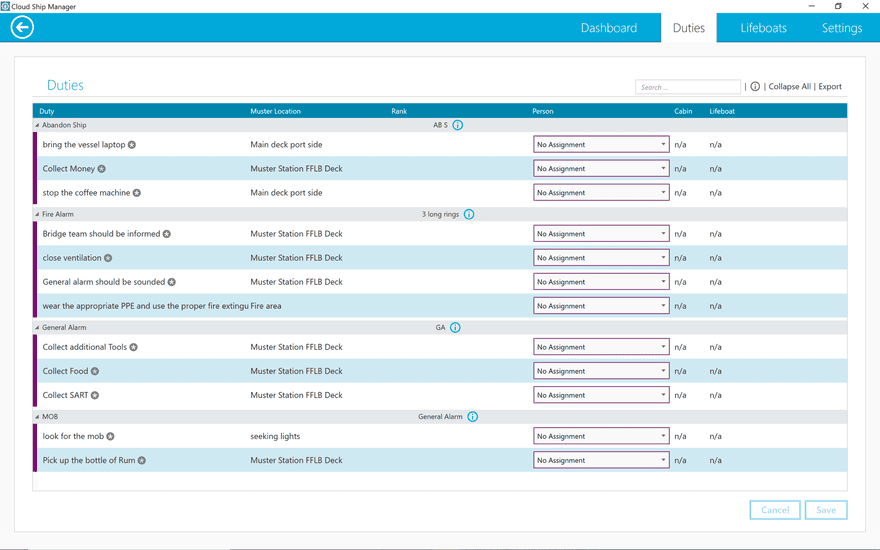Show info for MOB General Alarm signal
The height and width of the screenshot is (550, 880).
473,416
